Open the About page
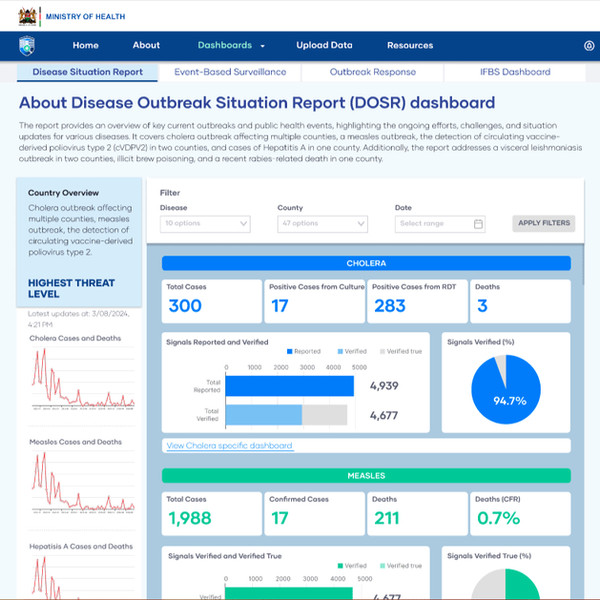Viewport: 600px width, 600px height. (146, 45)
